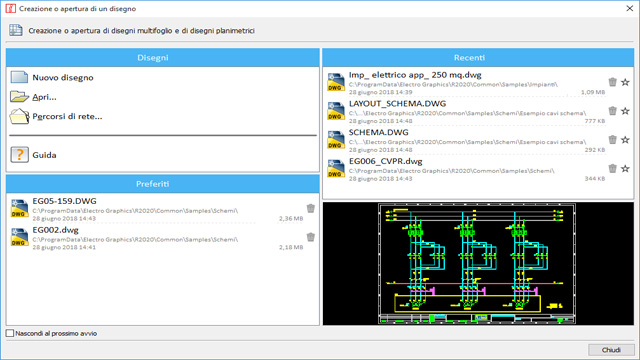Select Nuovo disegno
Screen dimensions: 640x360
(x=63, y=78)
